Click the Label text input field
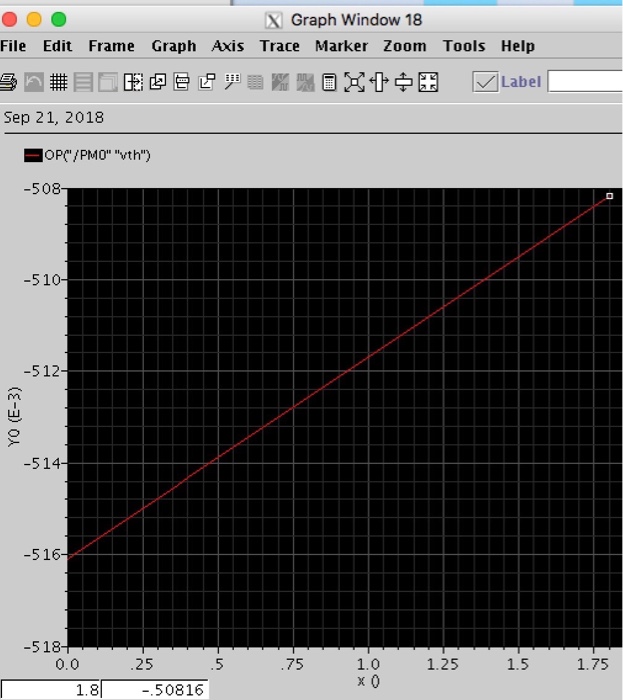The image size is (623, 700). point(585,81)
